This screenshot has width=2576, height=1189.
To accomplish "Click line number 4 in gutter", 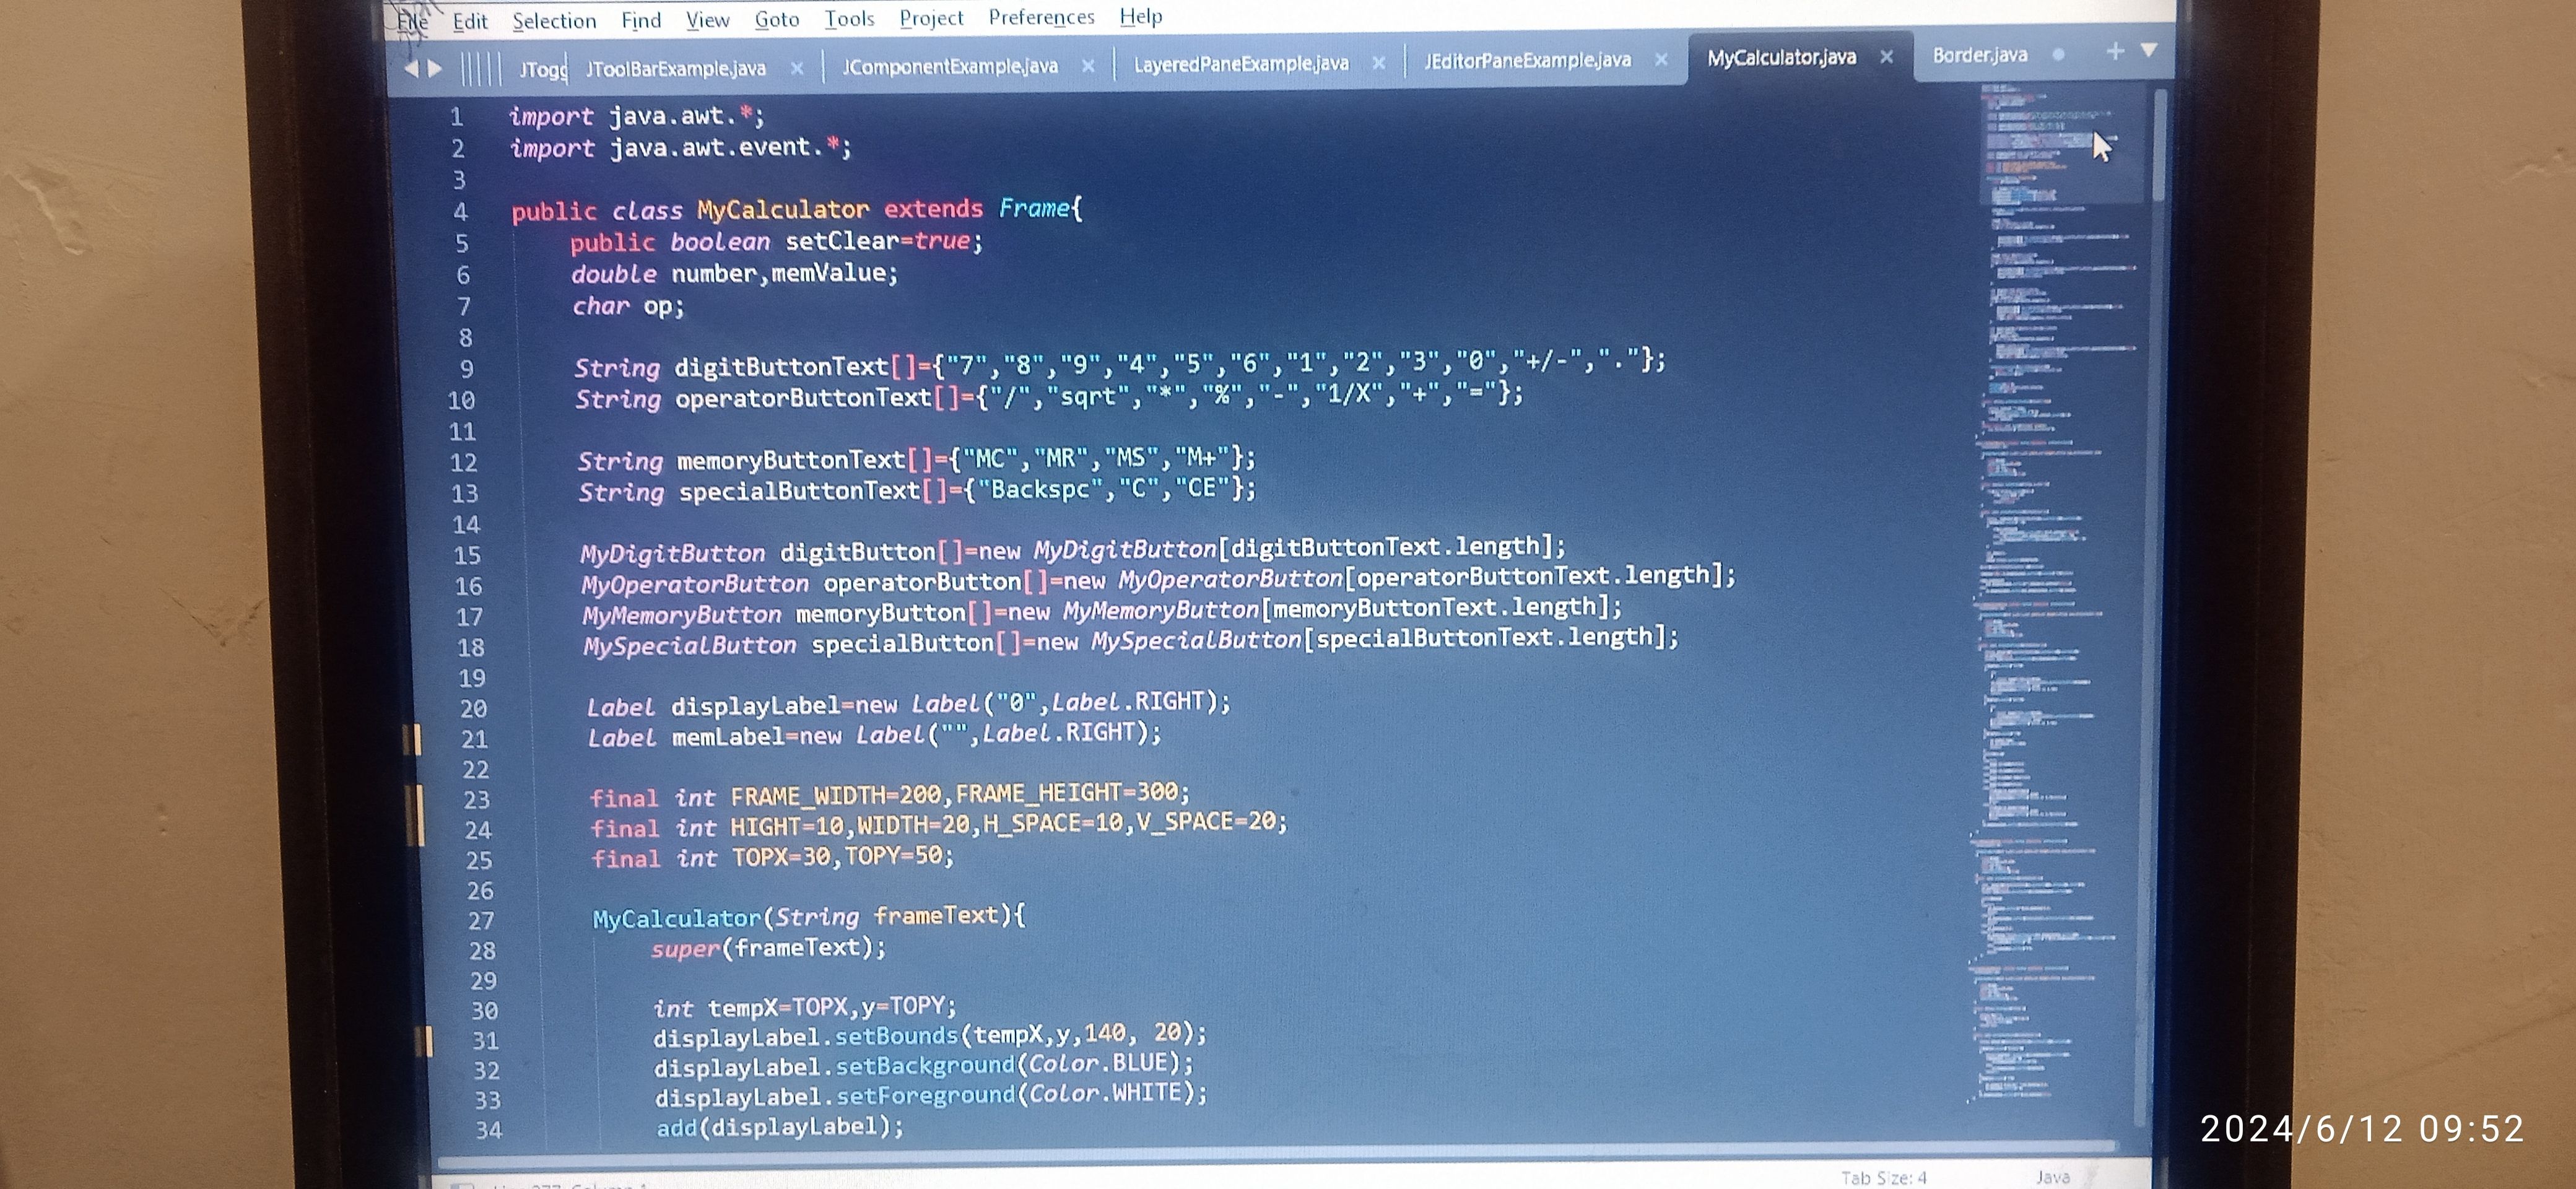I will (x=460, y=212).
